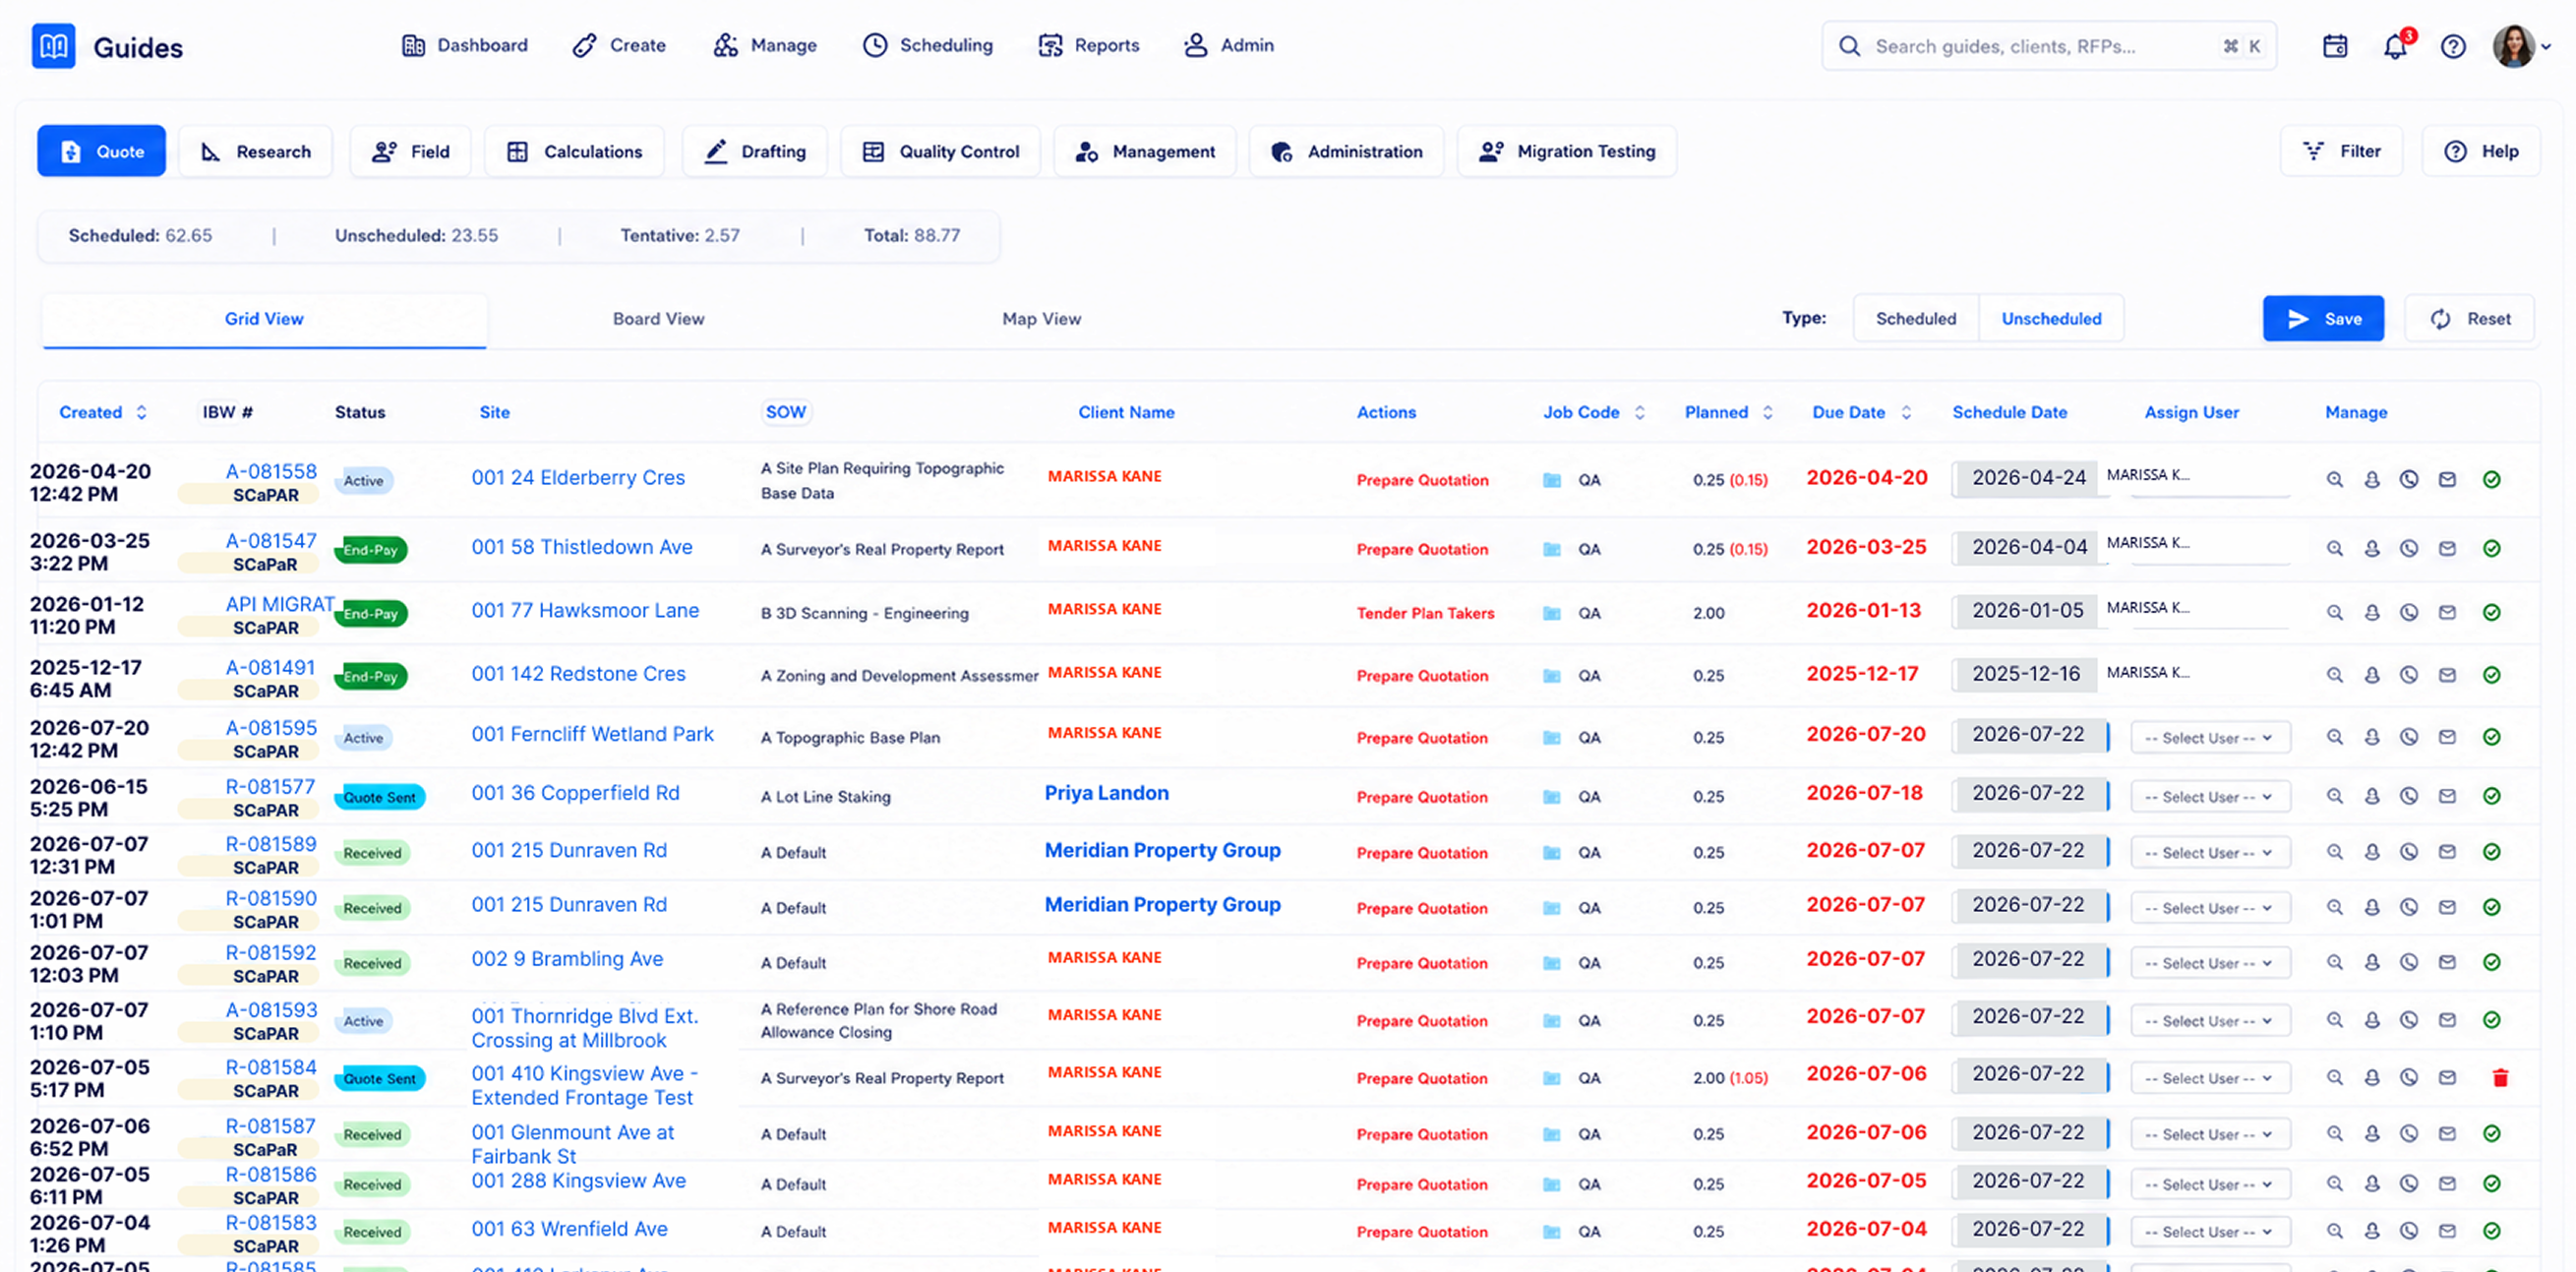Click the blue Save button

[2323, 318]
